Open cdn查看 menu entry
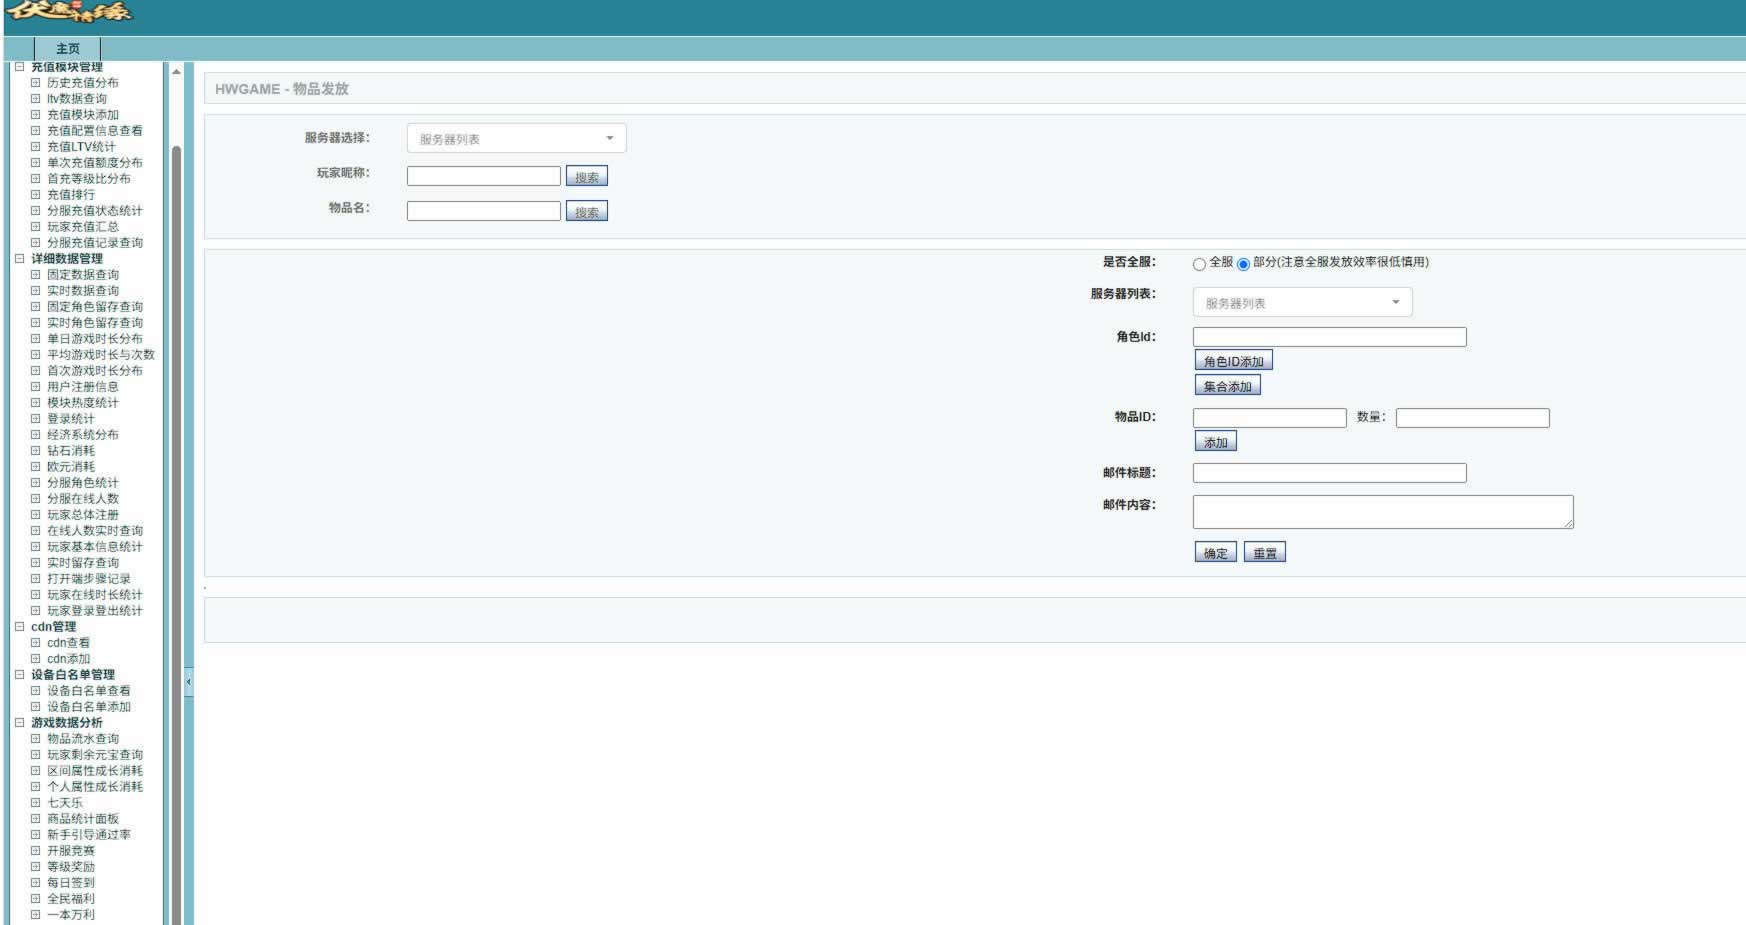Screen dimensions: 1746x925 [68, 643]
